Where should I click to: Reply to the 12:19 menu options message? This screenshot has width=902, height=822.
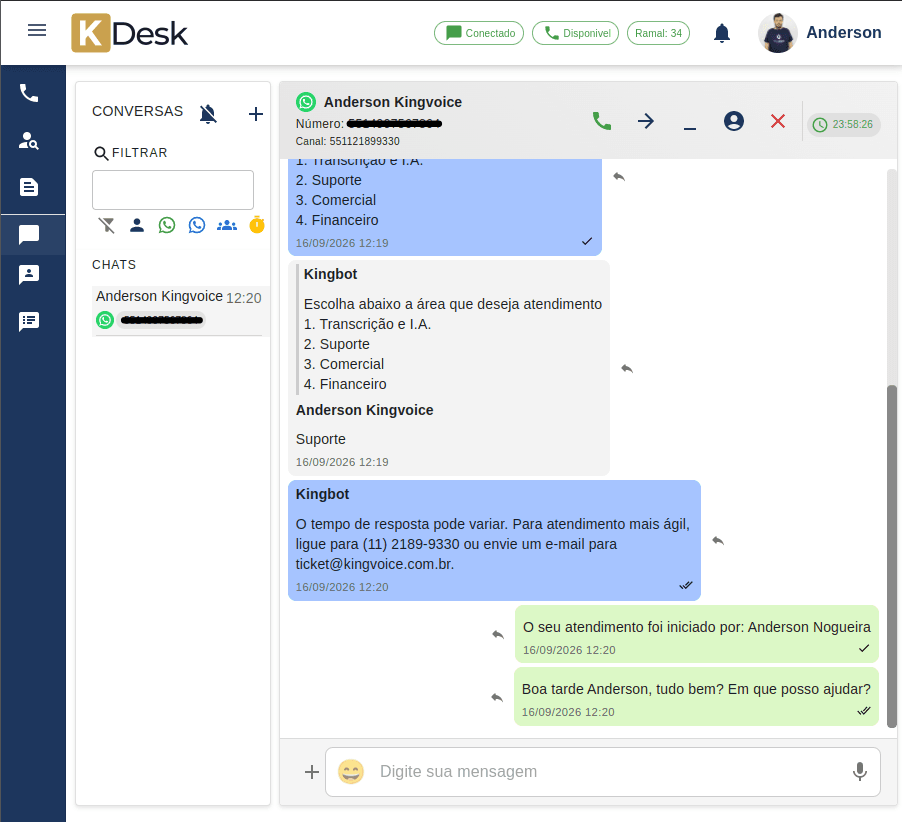click(x=619, y=177)
